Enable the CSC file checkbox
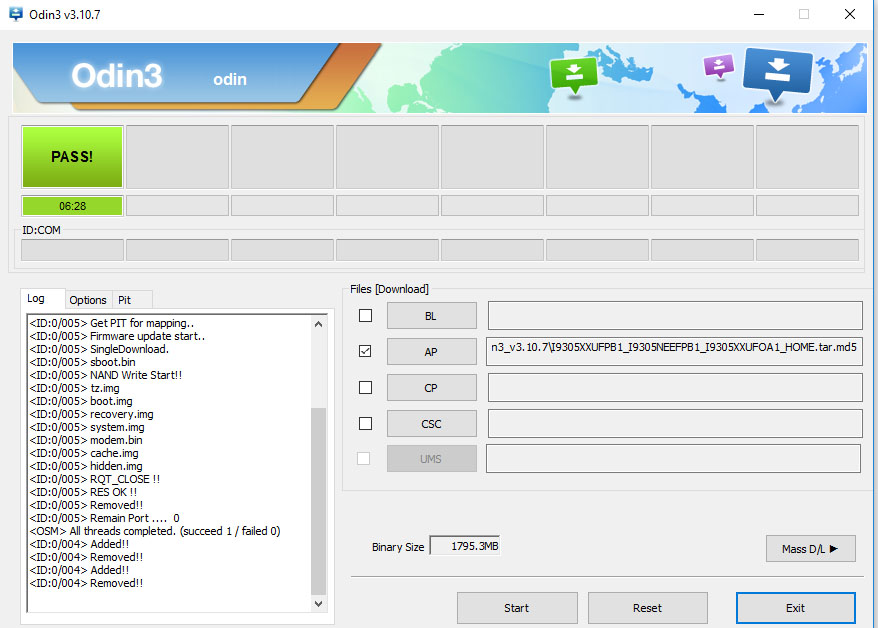Image resolution: width=878 pixels, height=628 pixels. (x=365, y=423)
